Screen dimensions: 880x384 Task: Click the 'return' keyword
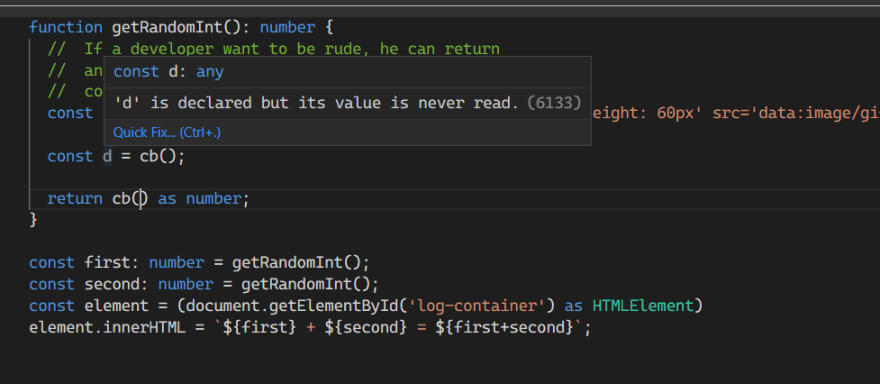coord(75,199)
